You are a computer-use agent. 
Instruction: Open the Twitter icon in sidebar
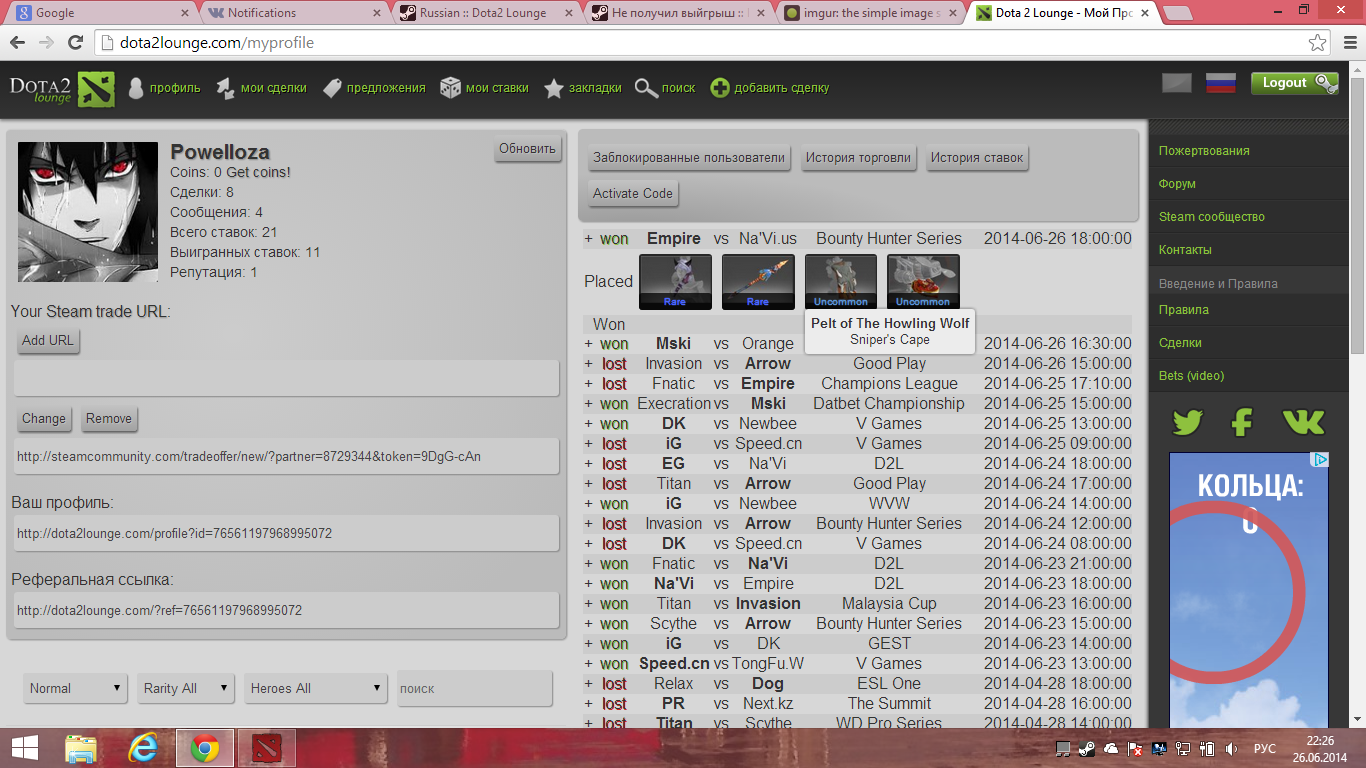point(1187,422)
